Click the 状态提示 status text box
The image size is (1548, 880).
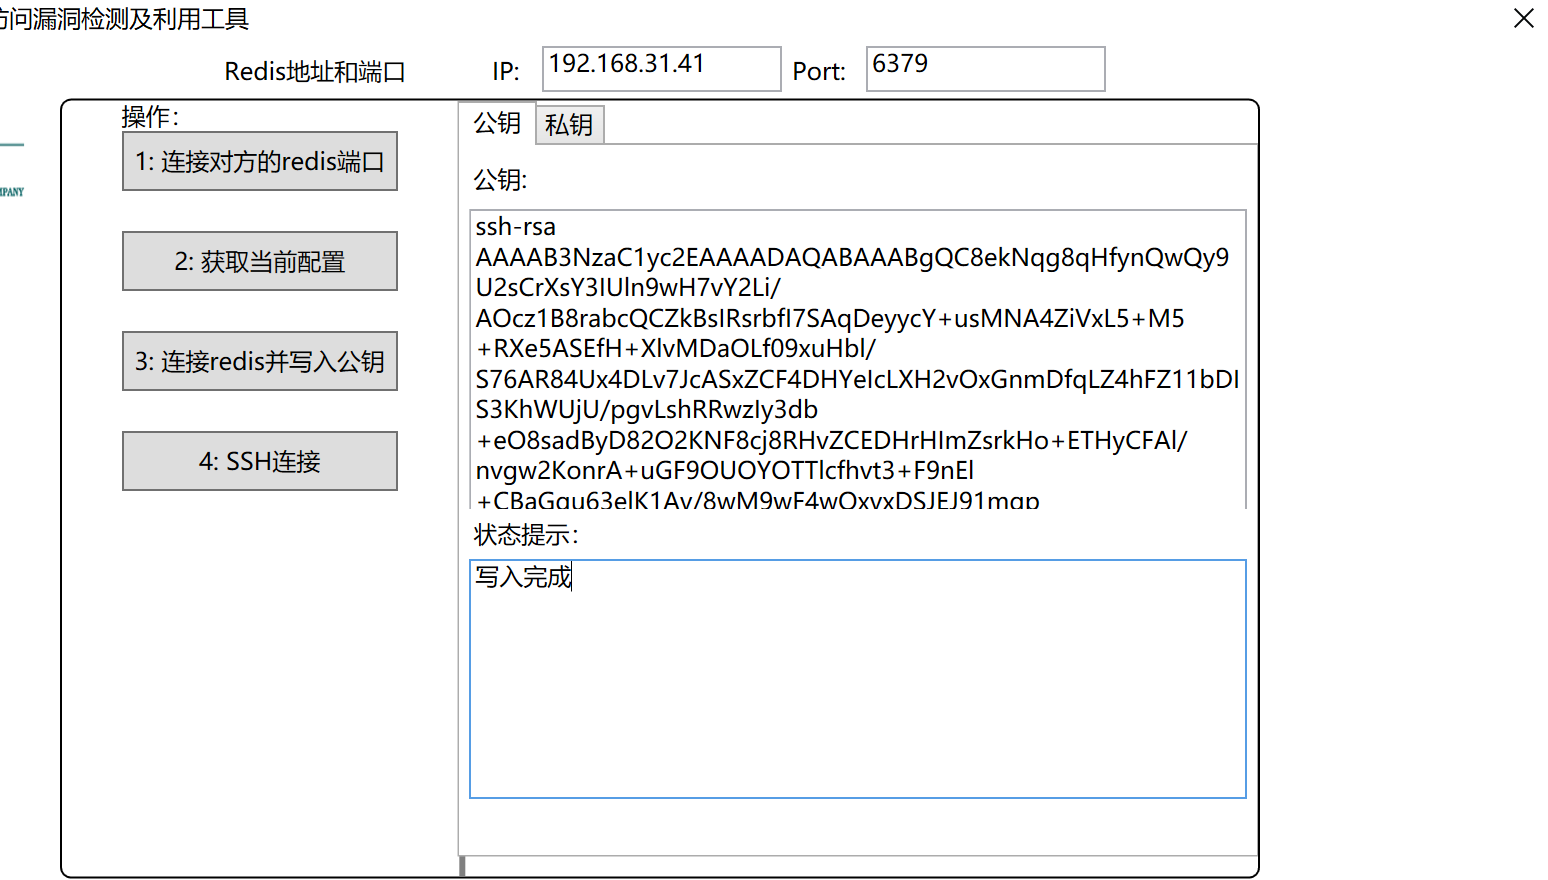point(858,679)
